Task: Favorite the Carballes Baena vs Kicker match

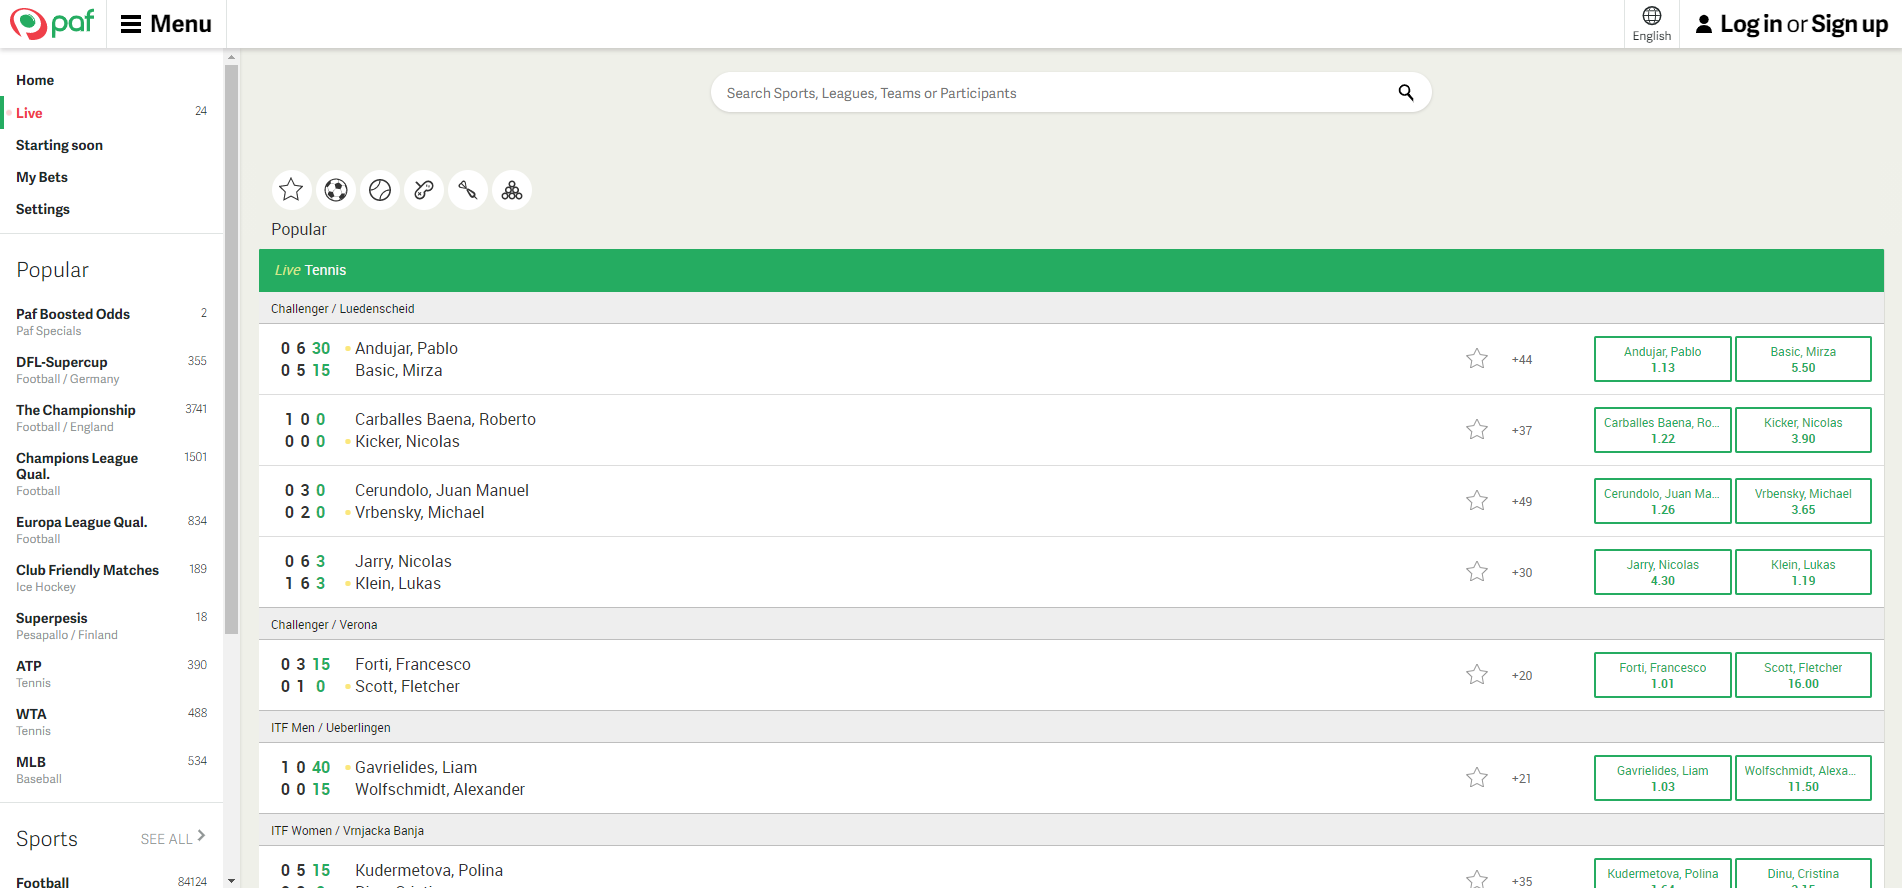Action: (1477, 430)
